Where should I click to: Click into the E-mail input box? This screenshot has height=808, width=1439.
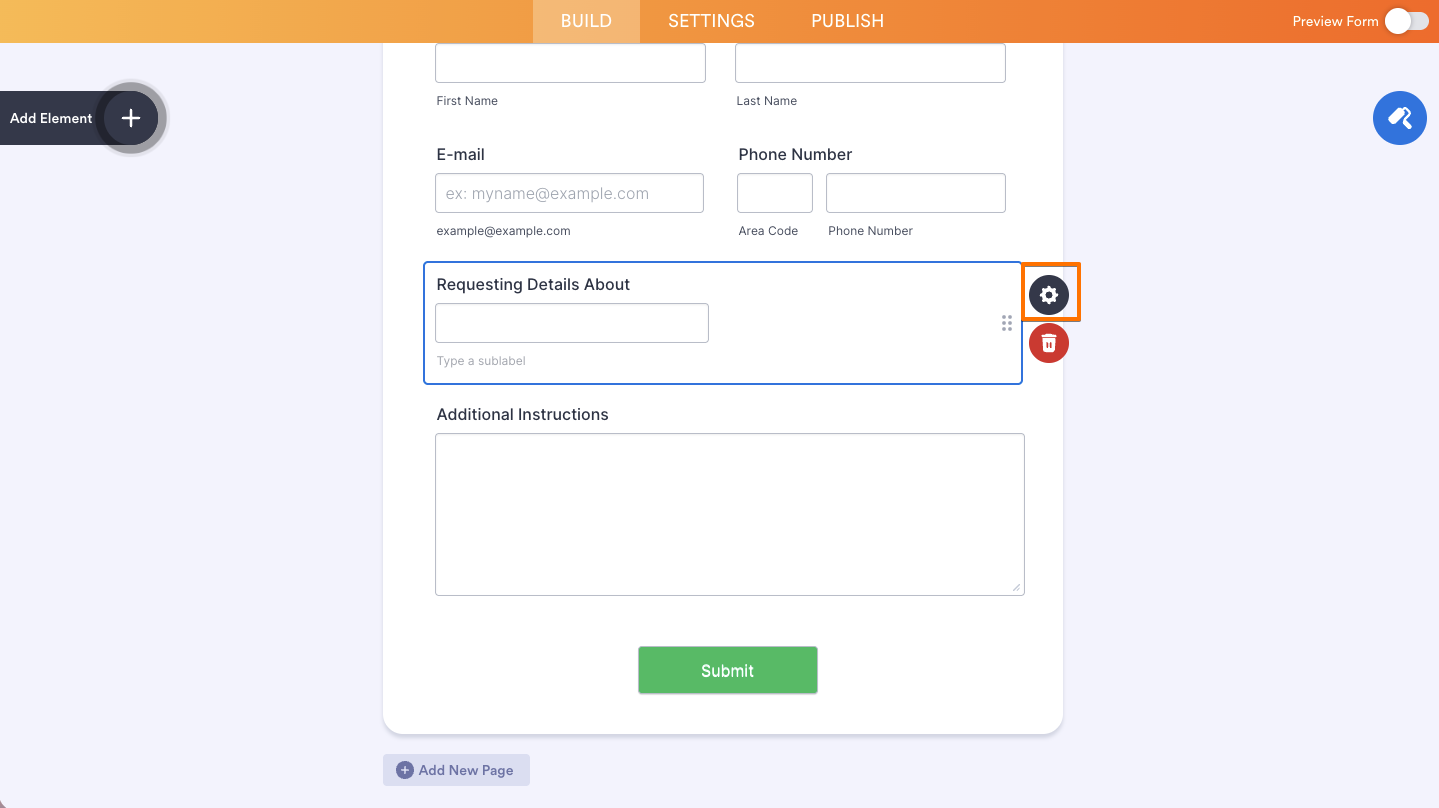[568, 192]
